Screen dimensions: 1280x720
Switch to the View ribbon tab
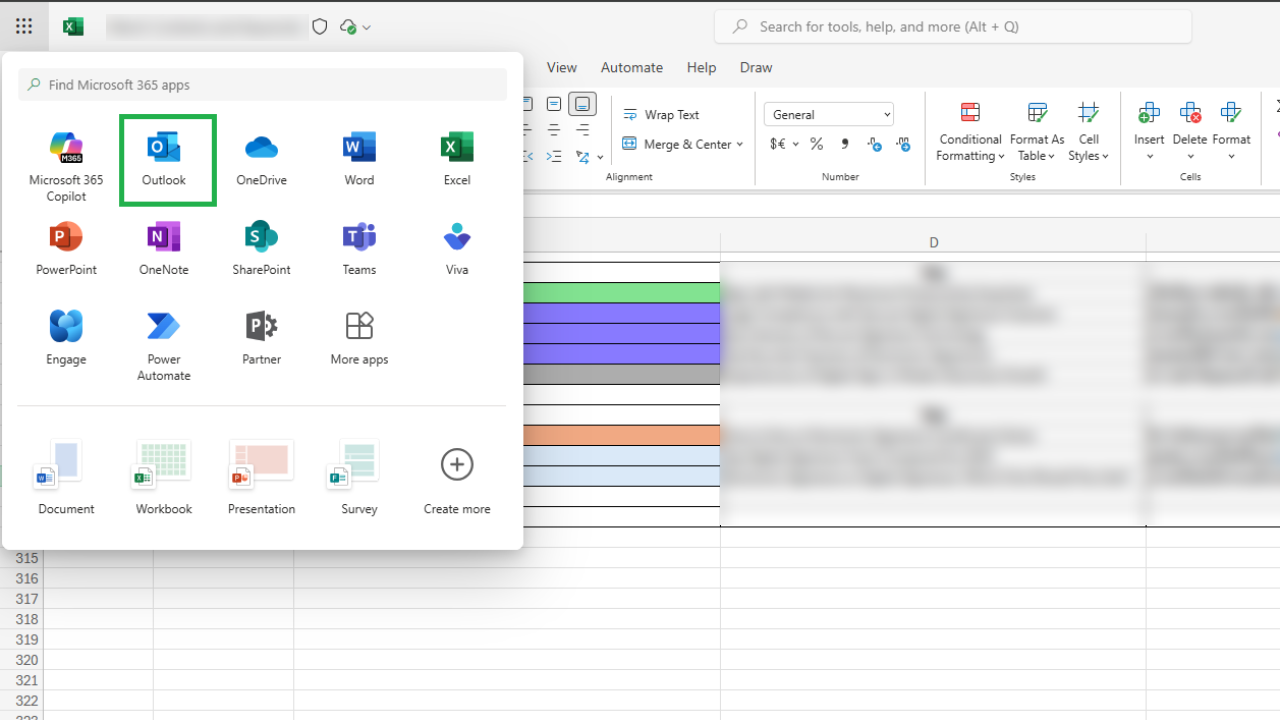pyautogui.click(x=561, y=67)
